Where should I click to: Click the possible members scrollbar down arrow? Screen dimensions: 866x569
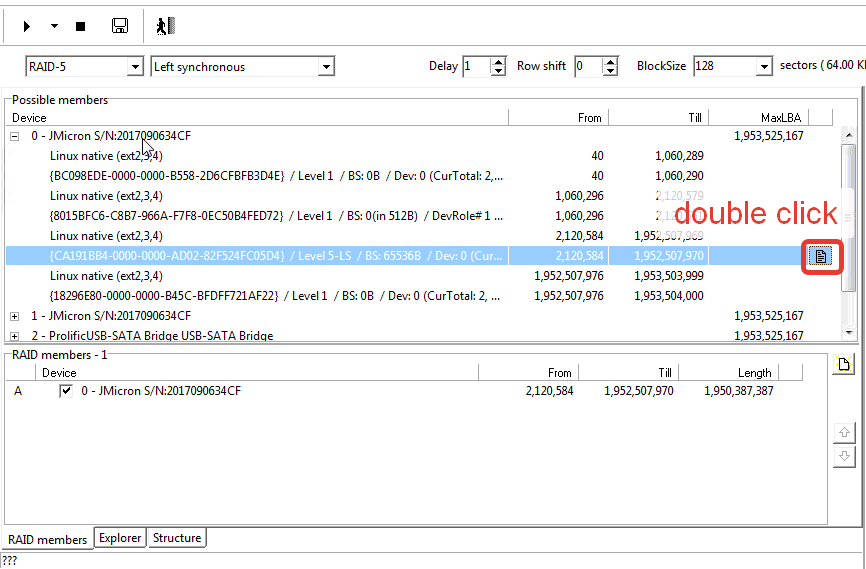(x=849, y=332)
